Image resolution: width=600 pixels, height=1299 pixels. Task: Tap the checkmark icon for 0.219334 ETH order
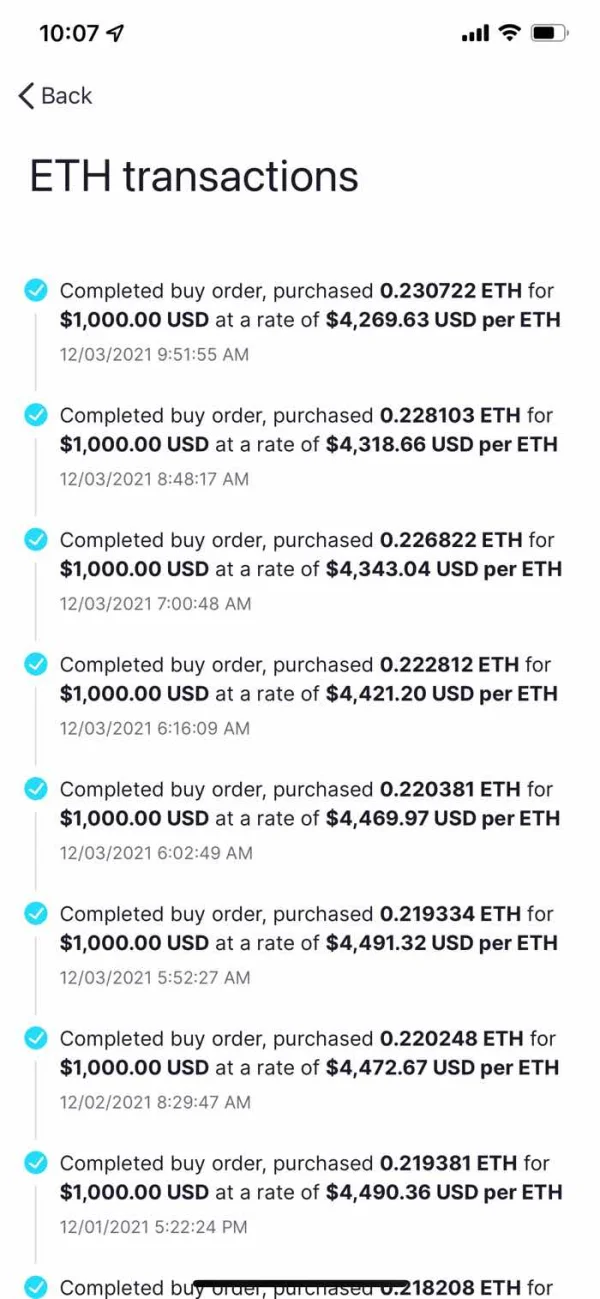click(36, 913)
